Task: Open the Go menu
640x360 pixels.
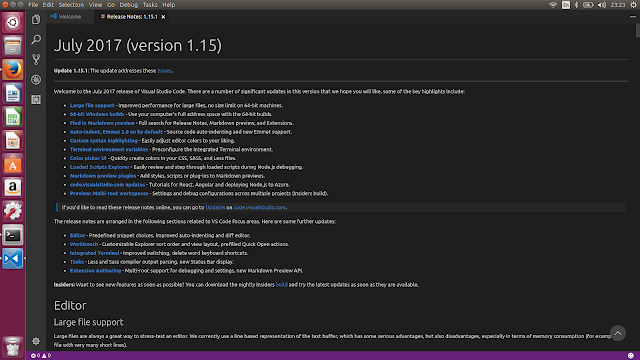Action: click(111, 5)
